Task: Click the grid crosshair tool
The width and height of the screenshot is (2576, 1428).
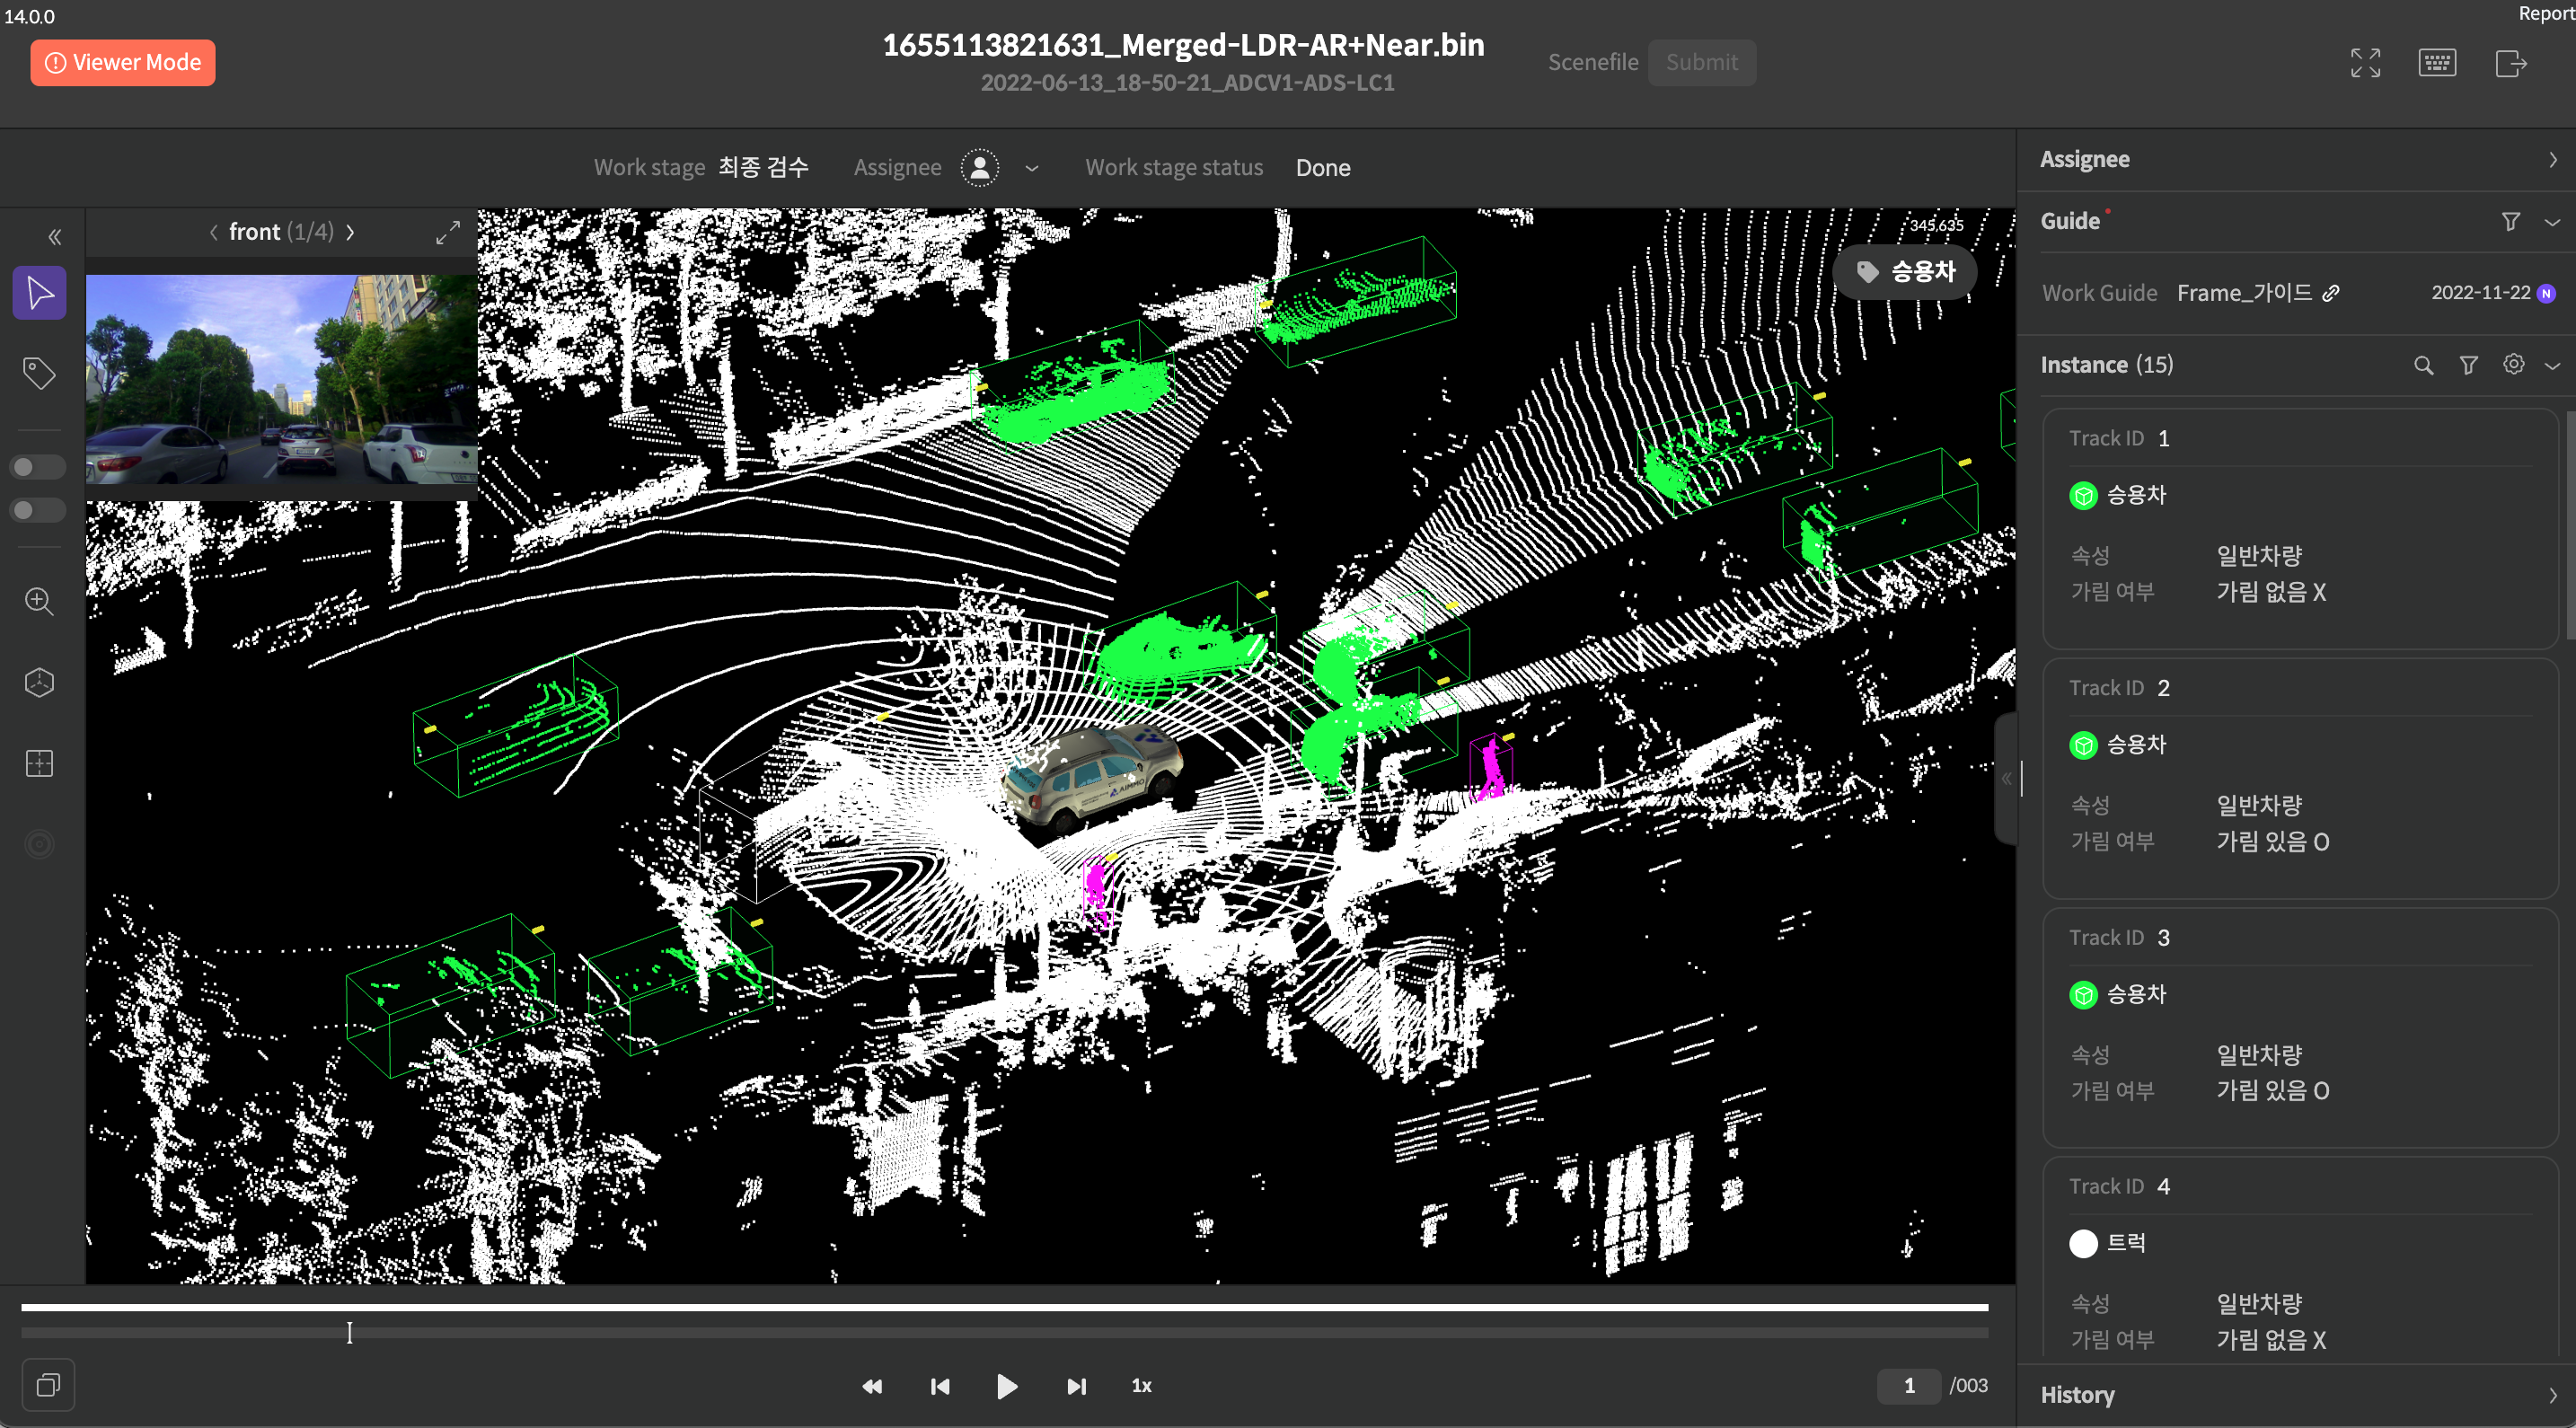Action: 39,763
